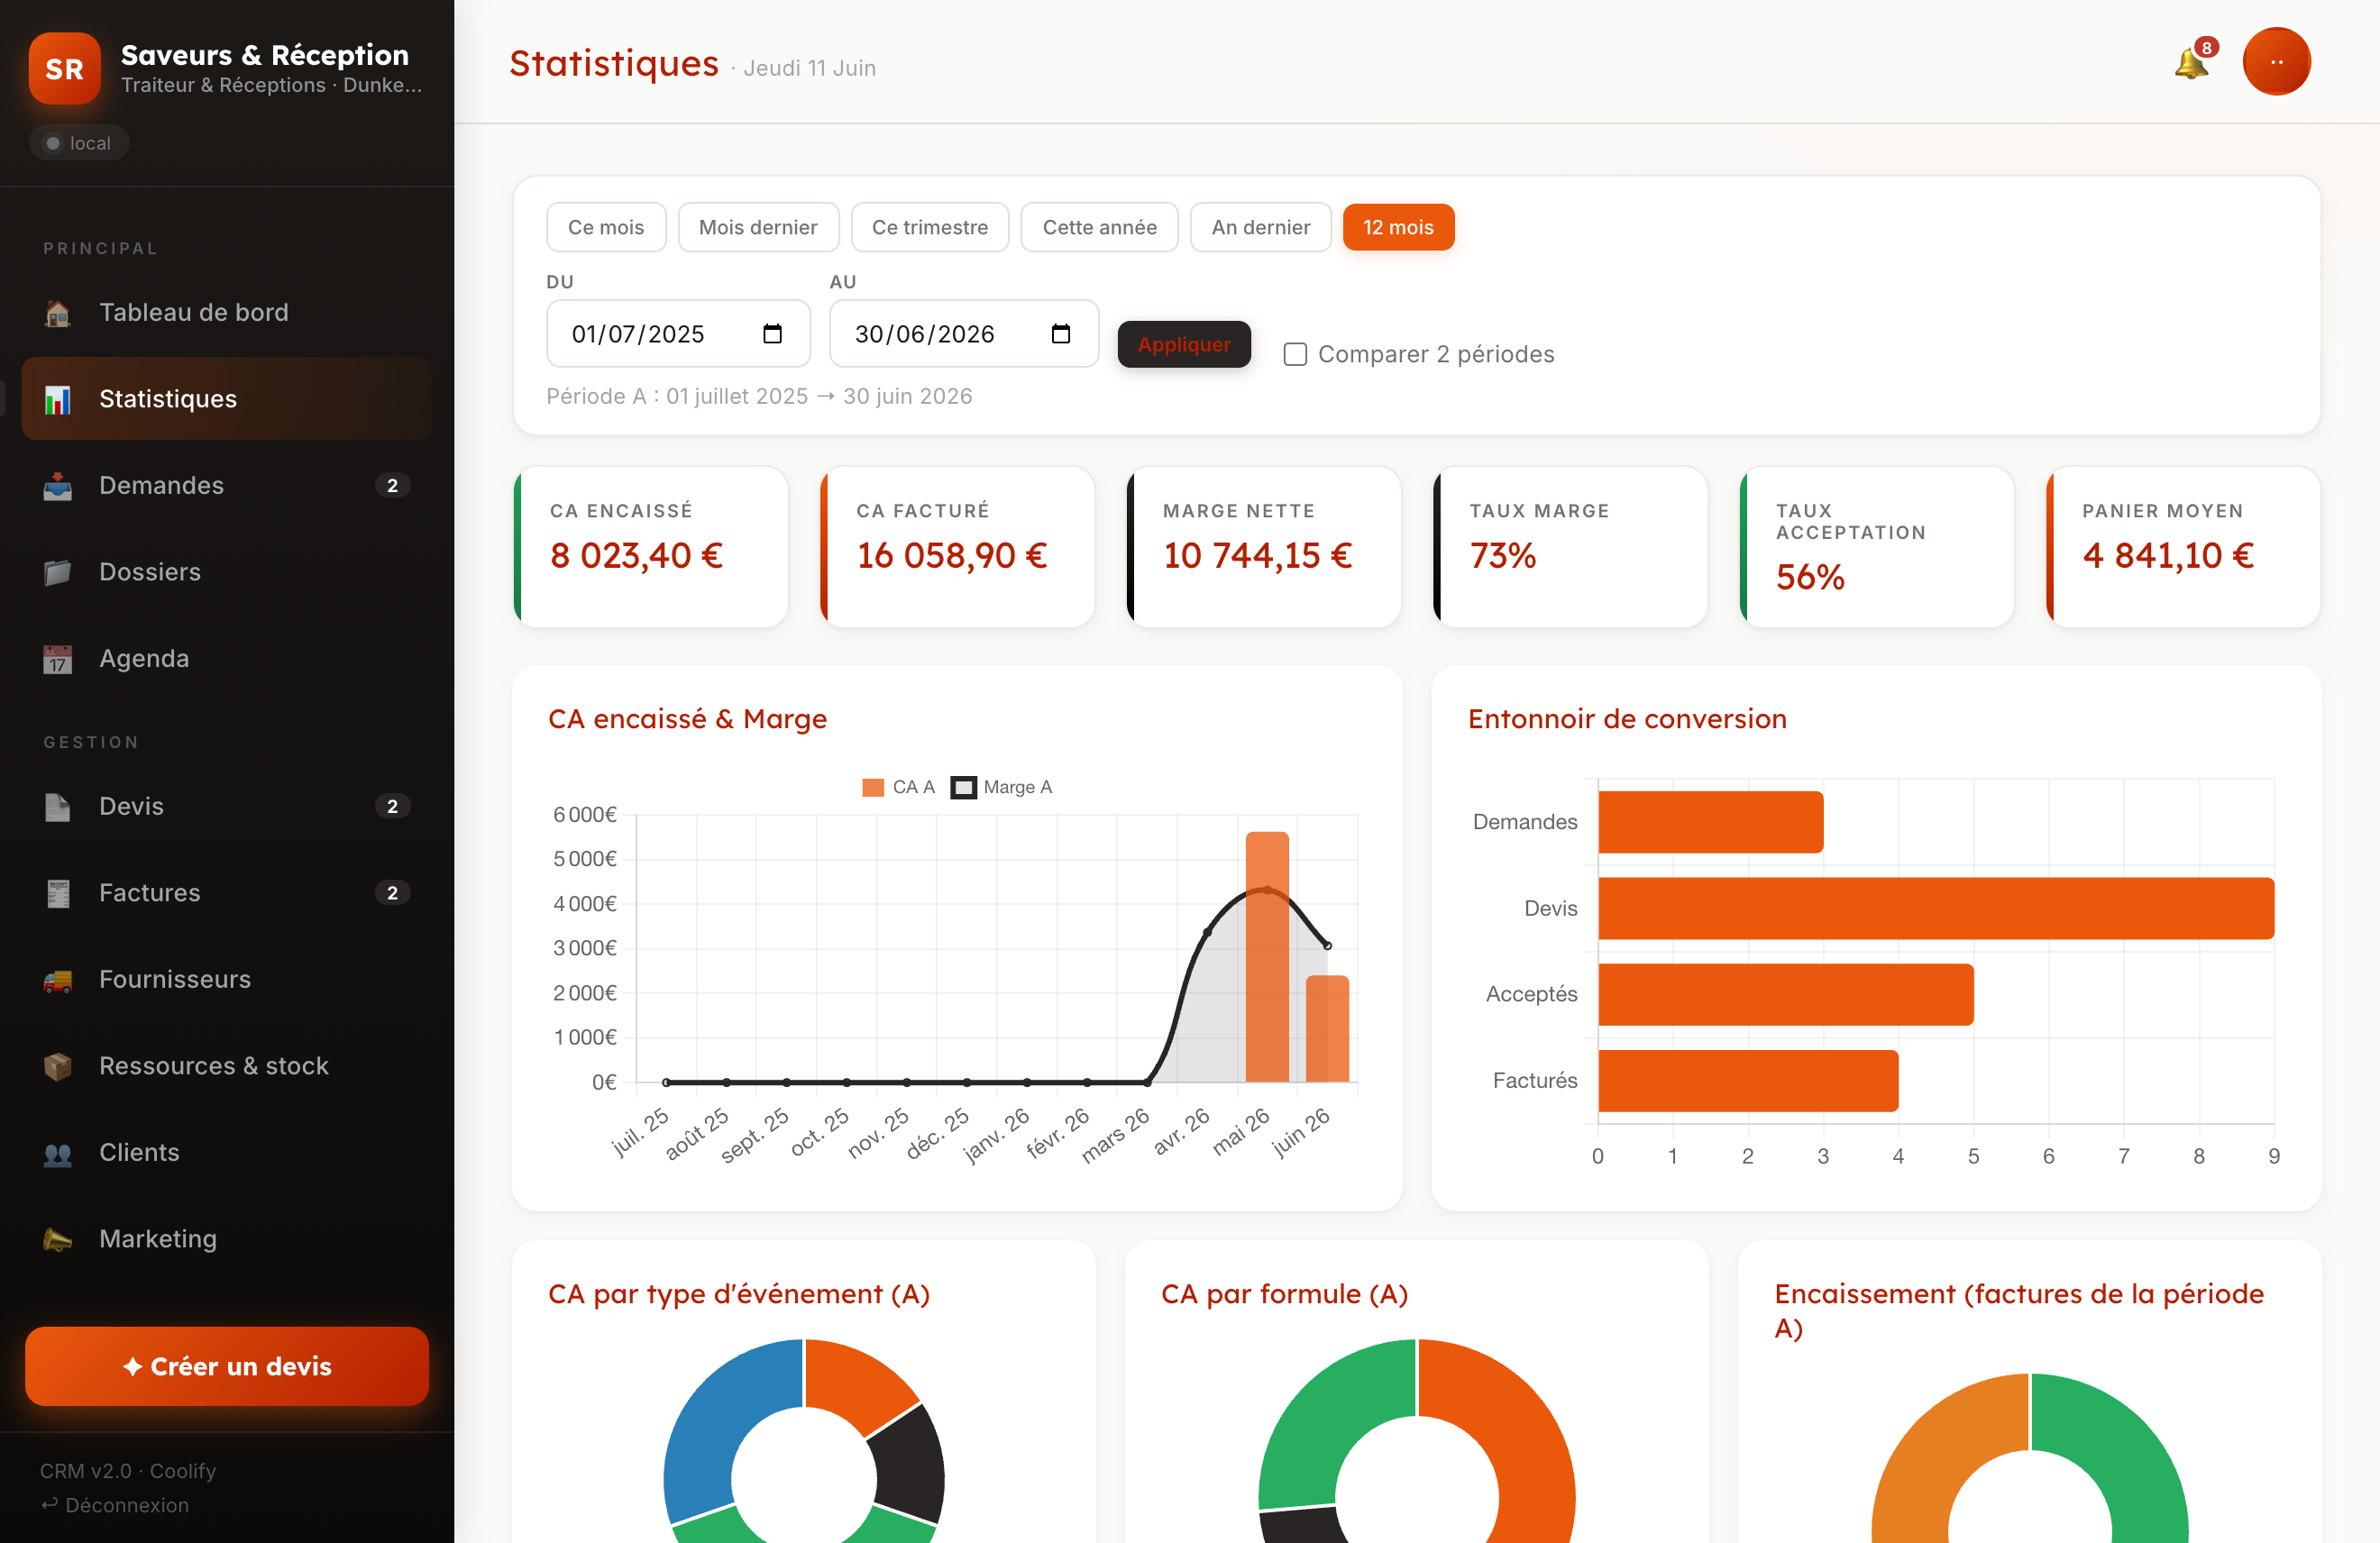The image size is (2380, 1543).
Task: Click the Appliquer button
Action: pos(1184,344)
